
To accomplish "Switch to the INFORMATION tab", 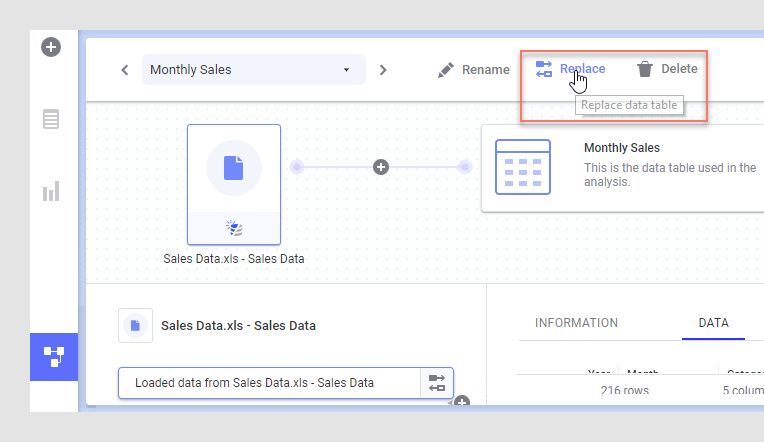I will [x=576, y=323].
